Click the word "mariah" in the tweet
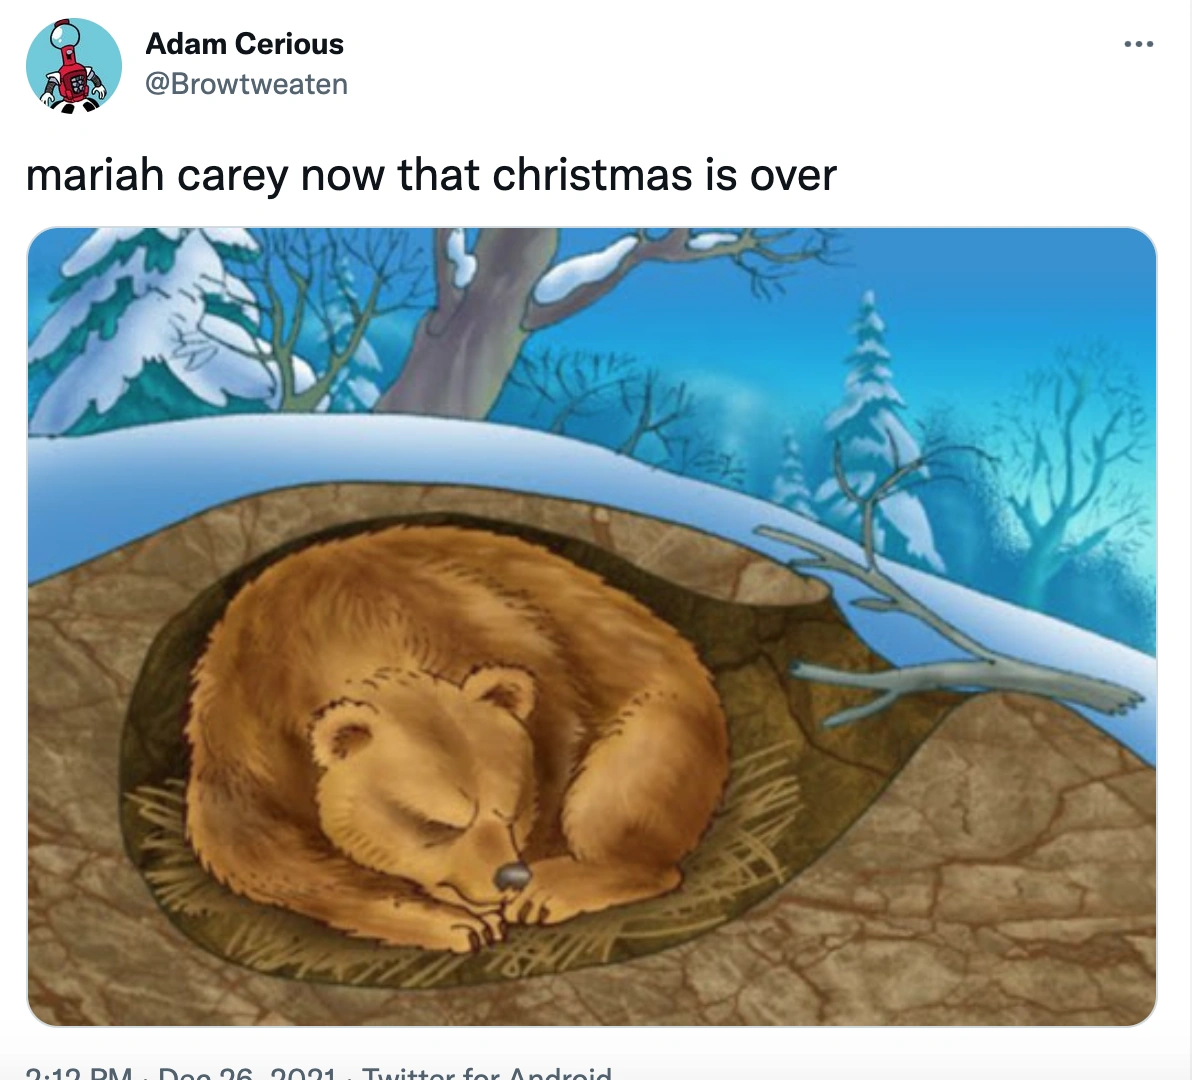 95,175
